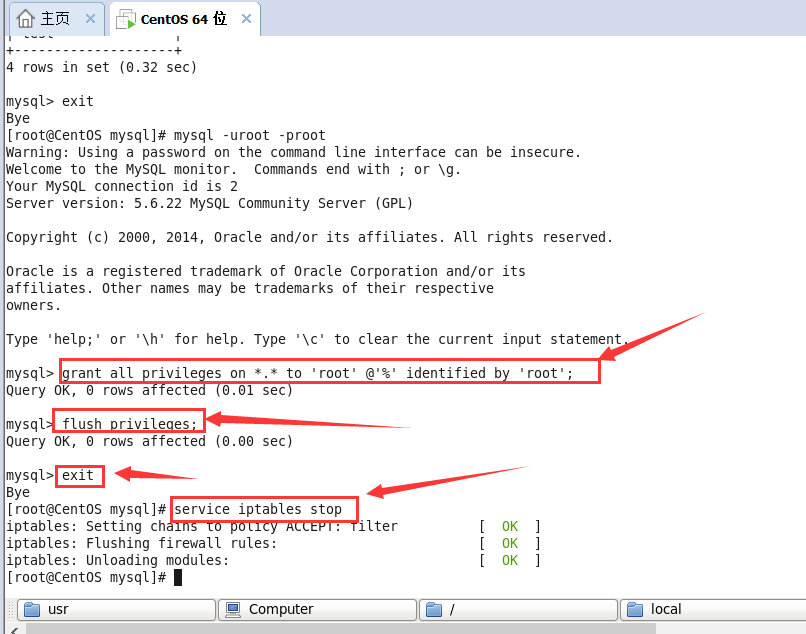Close the 主页 tab

90,19
